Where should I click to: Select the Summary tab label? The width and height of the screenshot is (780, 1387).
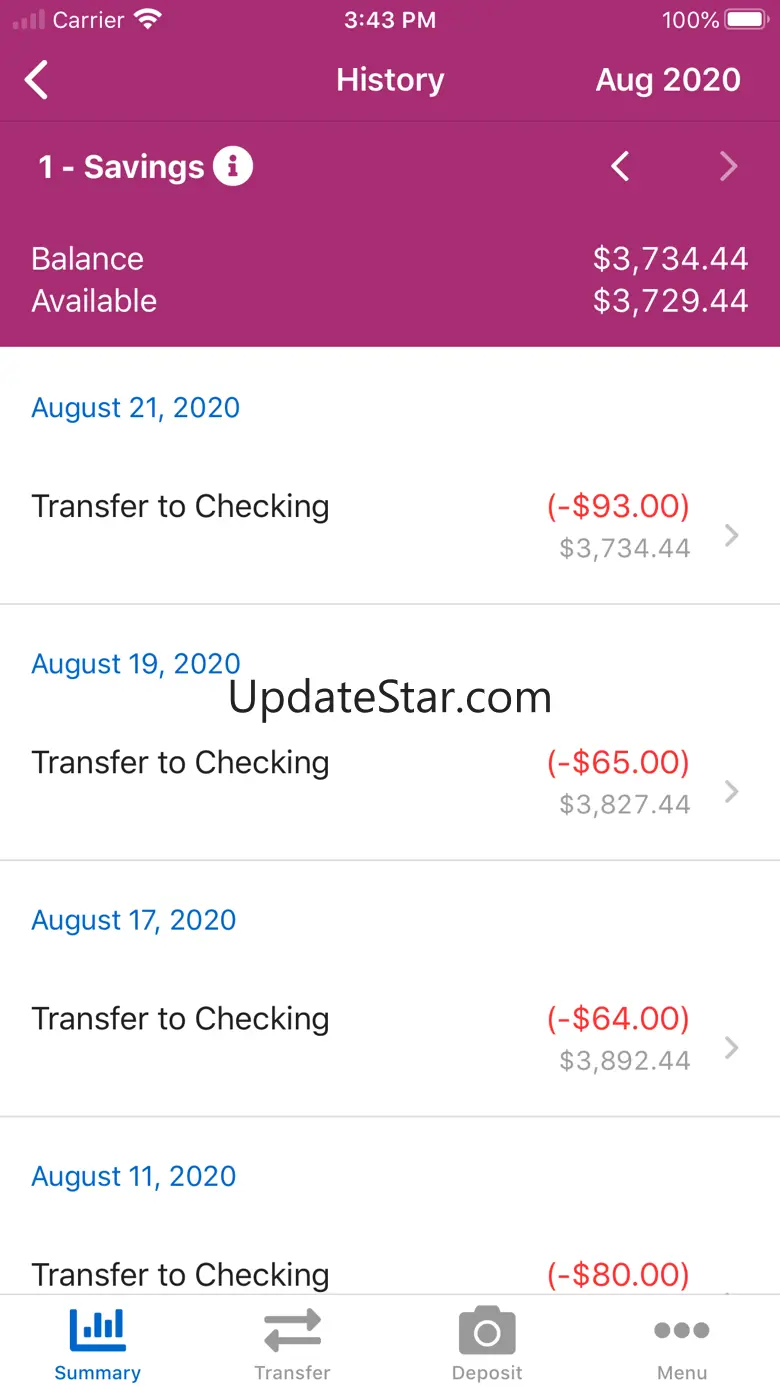(97, 1373)
